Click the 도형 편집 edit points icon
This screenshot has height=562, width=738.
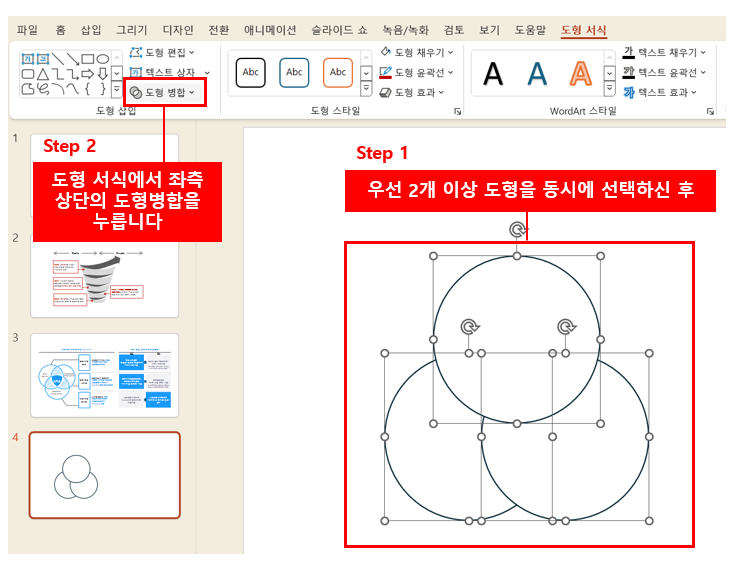click(136, 52)
